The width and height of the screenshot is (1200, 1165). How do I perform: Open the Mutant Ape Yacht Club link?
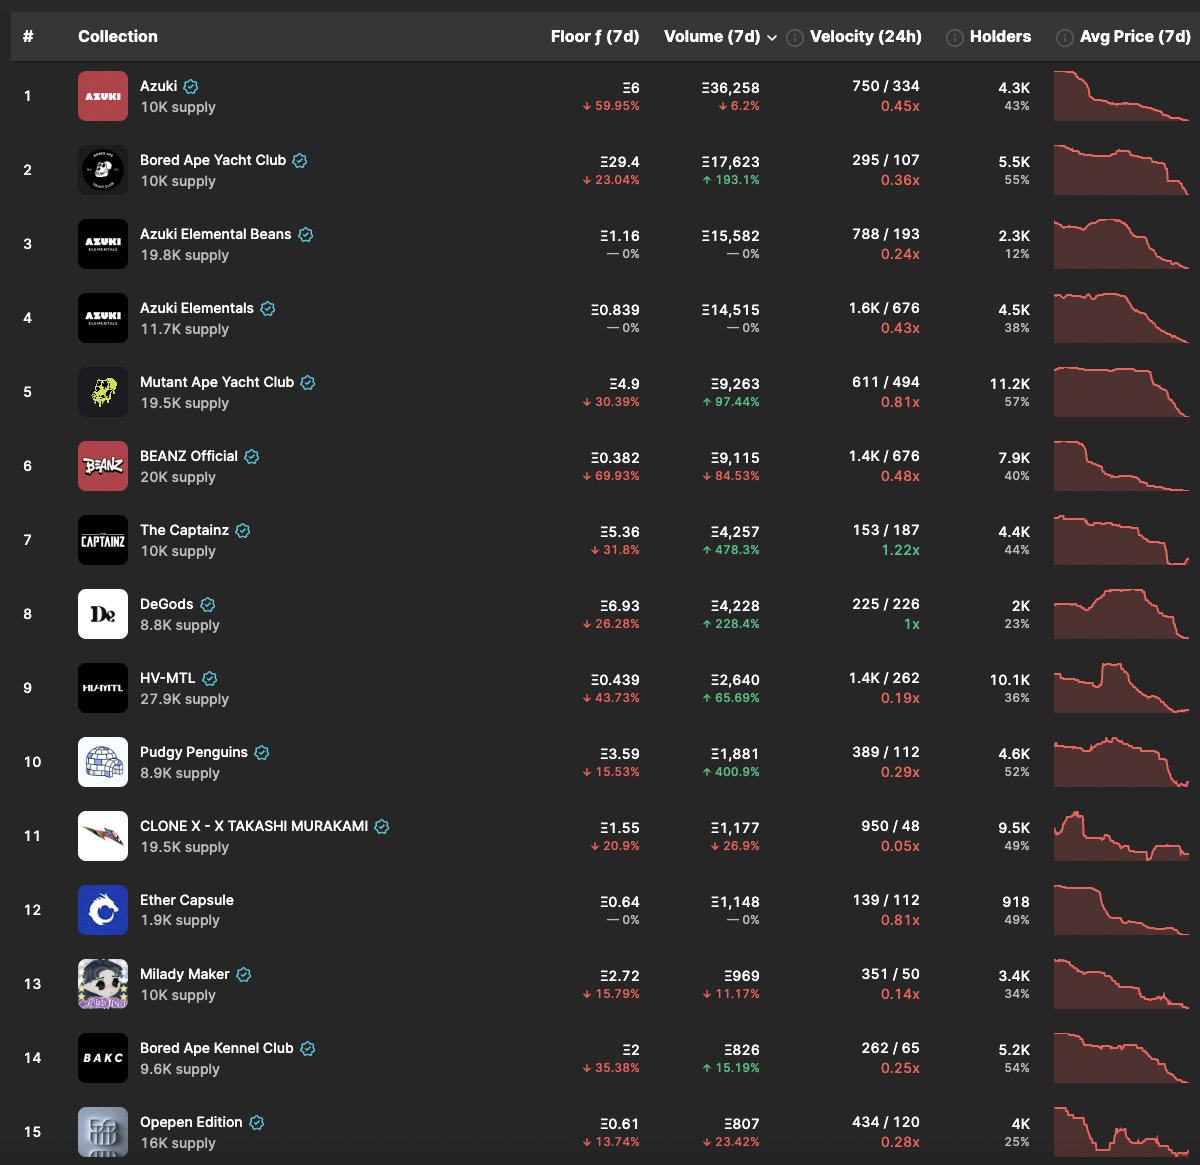[217, 382]
